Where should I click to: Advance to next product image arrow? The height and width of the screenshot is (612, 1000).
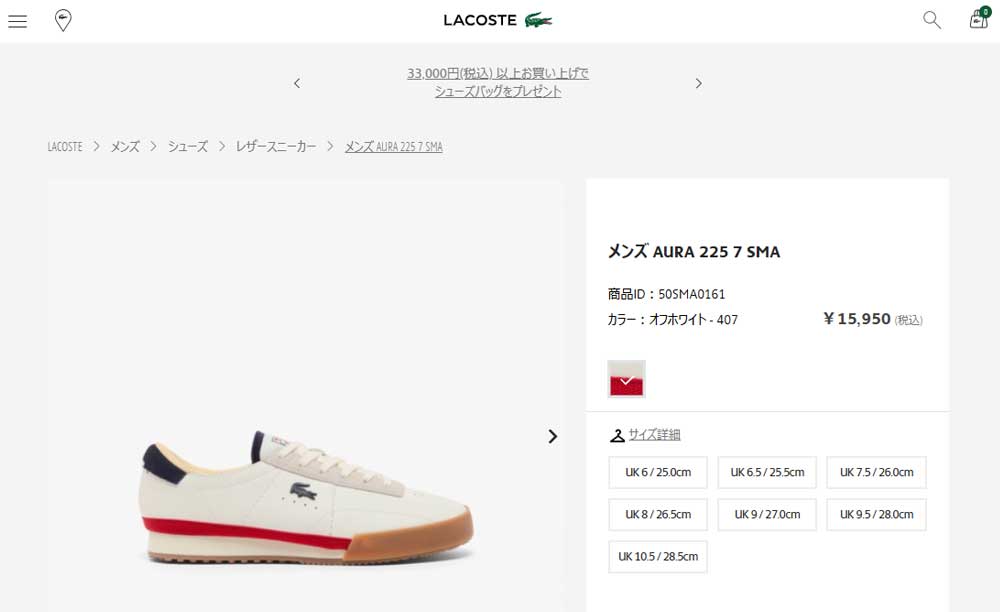pyautogui.click(x=552, y=436)
